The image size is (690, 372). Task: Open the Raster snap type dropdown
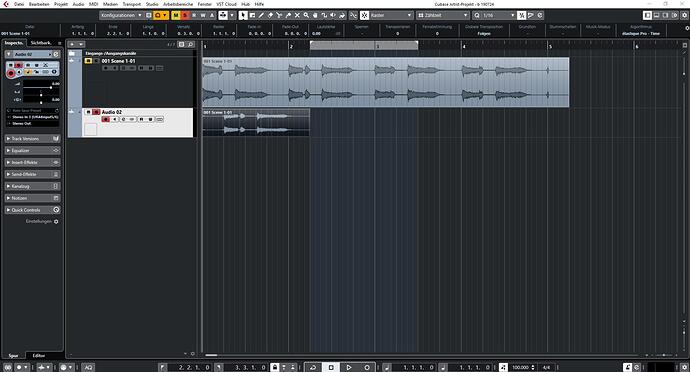click(x=391, y=15)
